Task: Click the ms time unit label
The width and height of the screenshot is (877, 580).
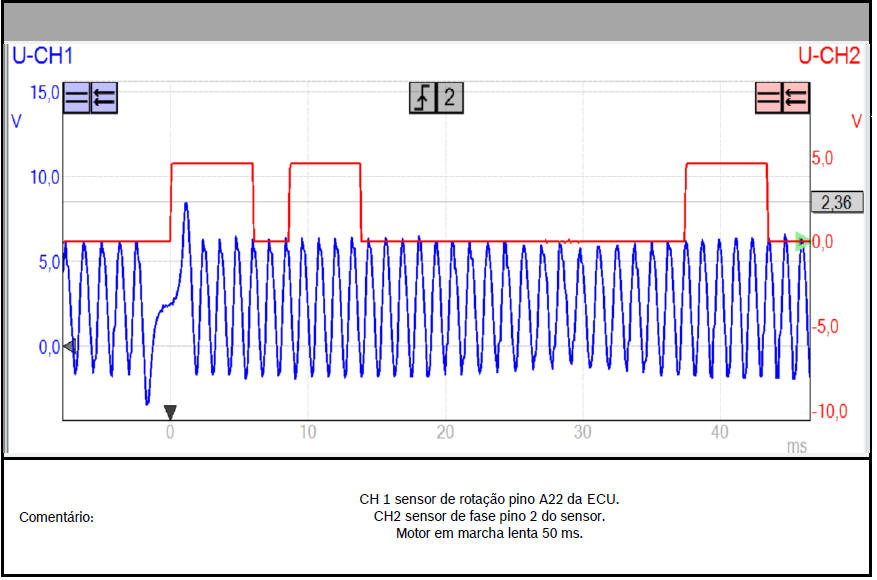Action: pos(796,446)
